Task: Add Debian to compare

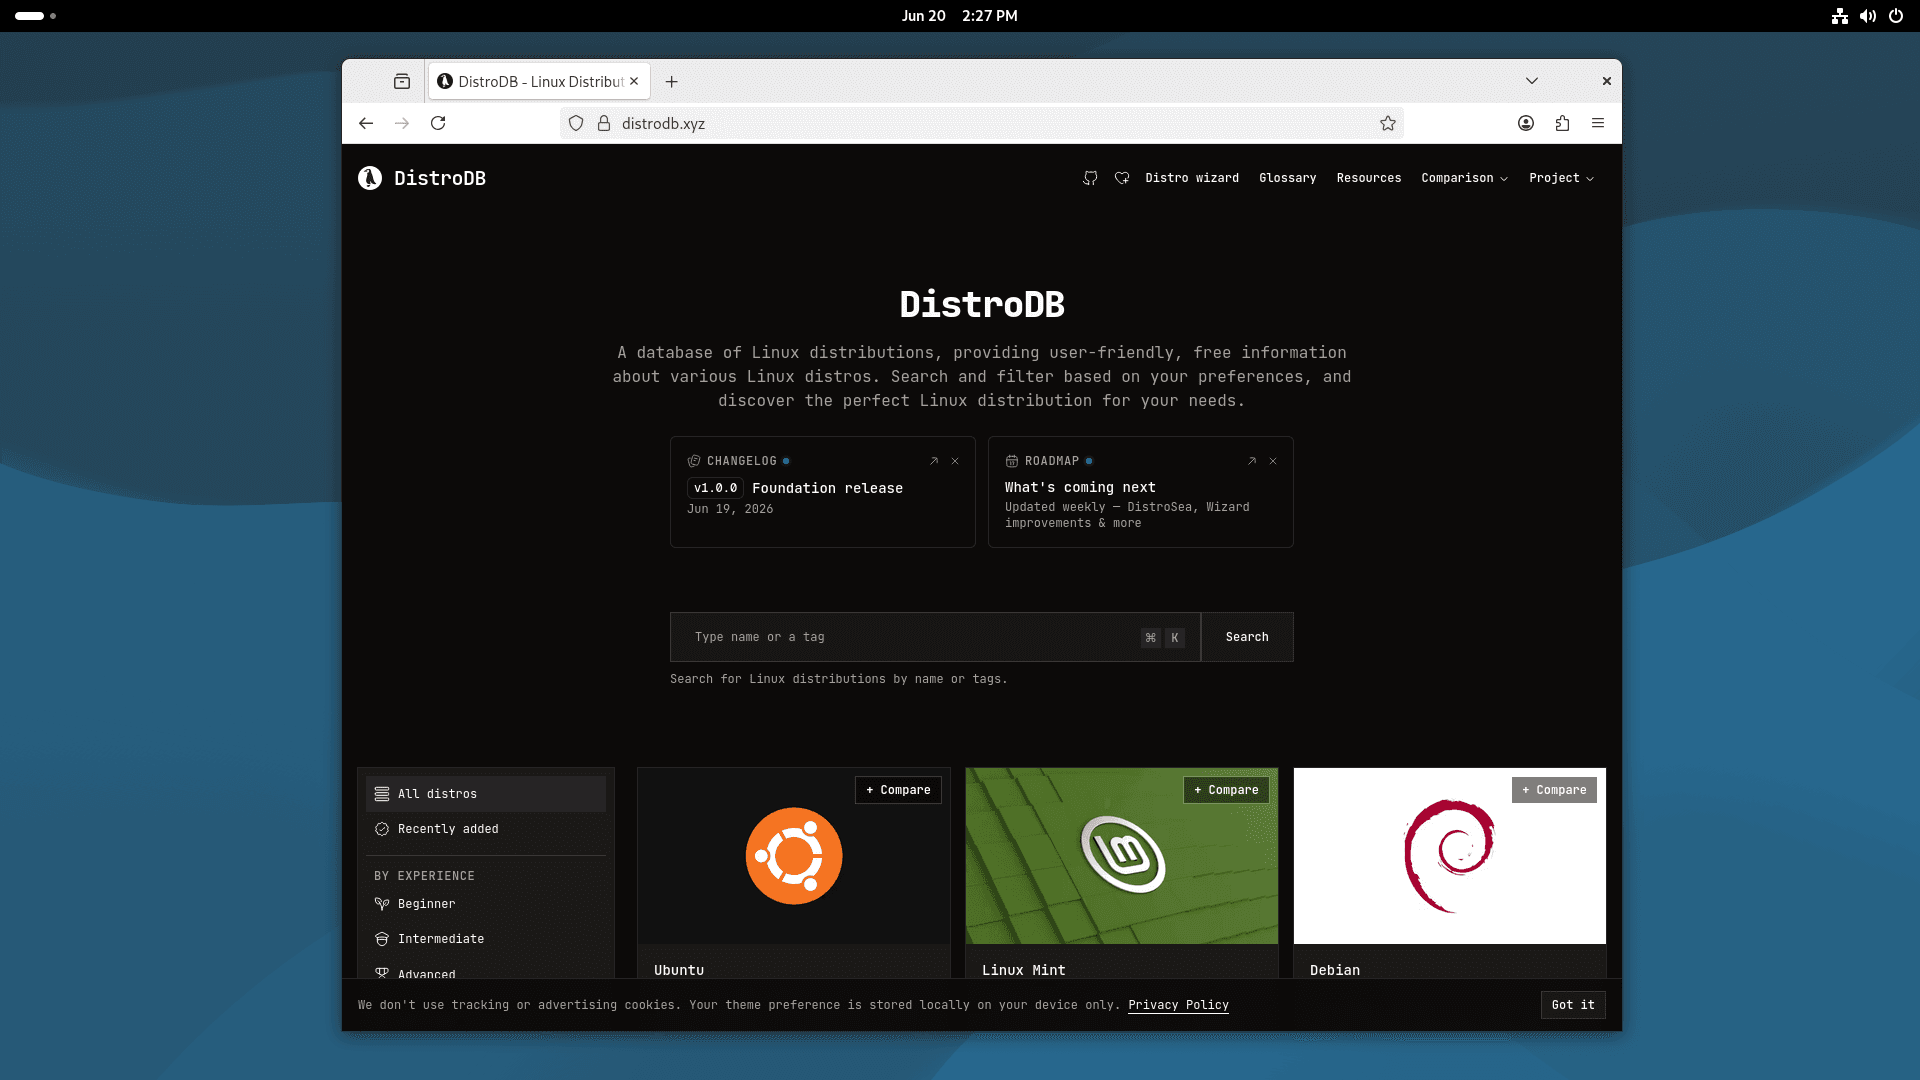Action: click(1554, 790)
